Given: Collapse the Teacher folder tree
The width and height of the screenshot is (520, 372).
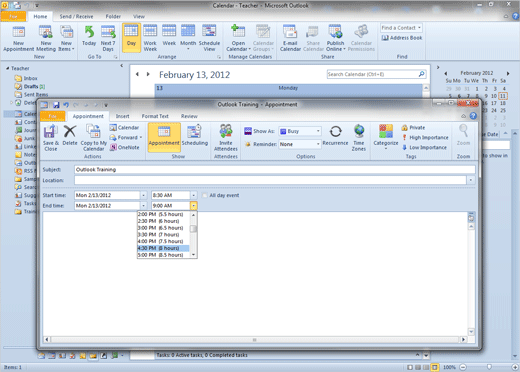Looking at the screenshot, I should point(7,68).
